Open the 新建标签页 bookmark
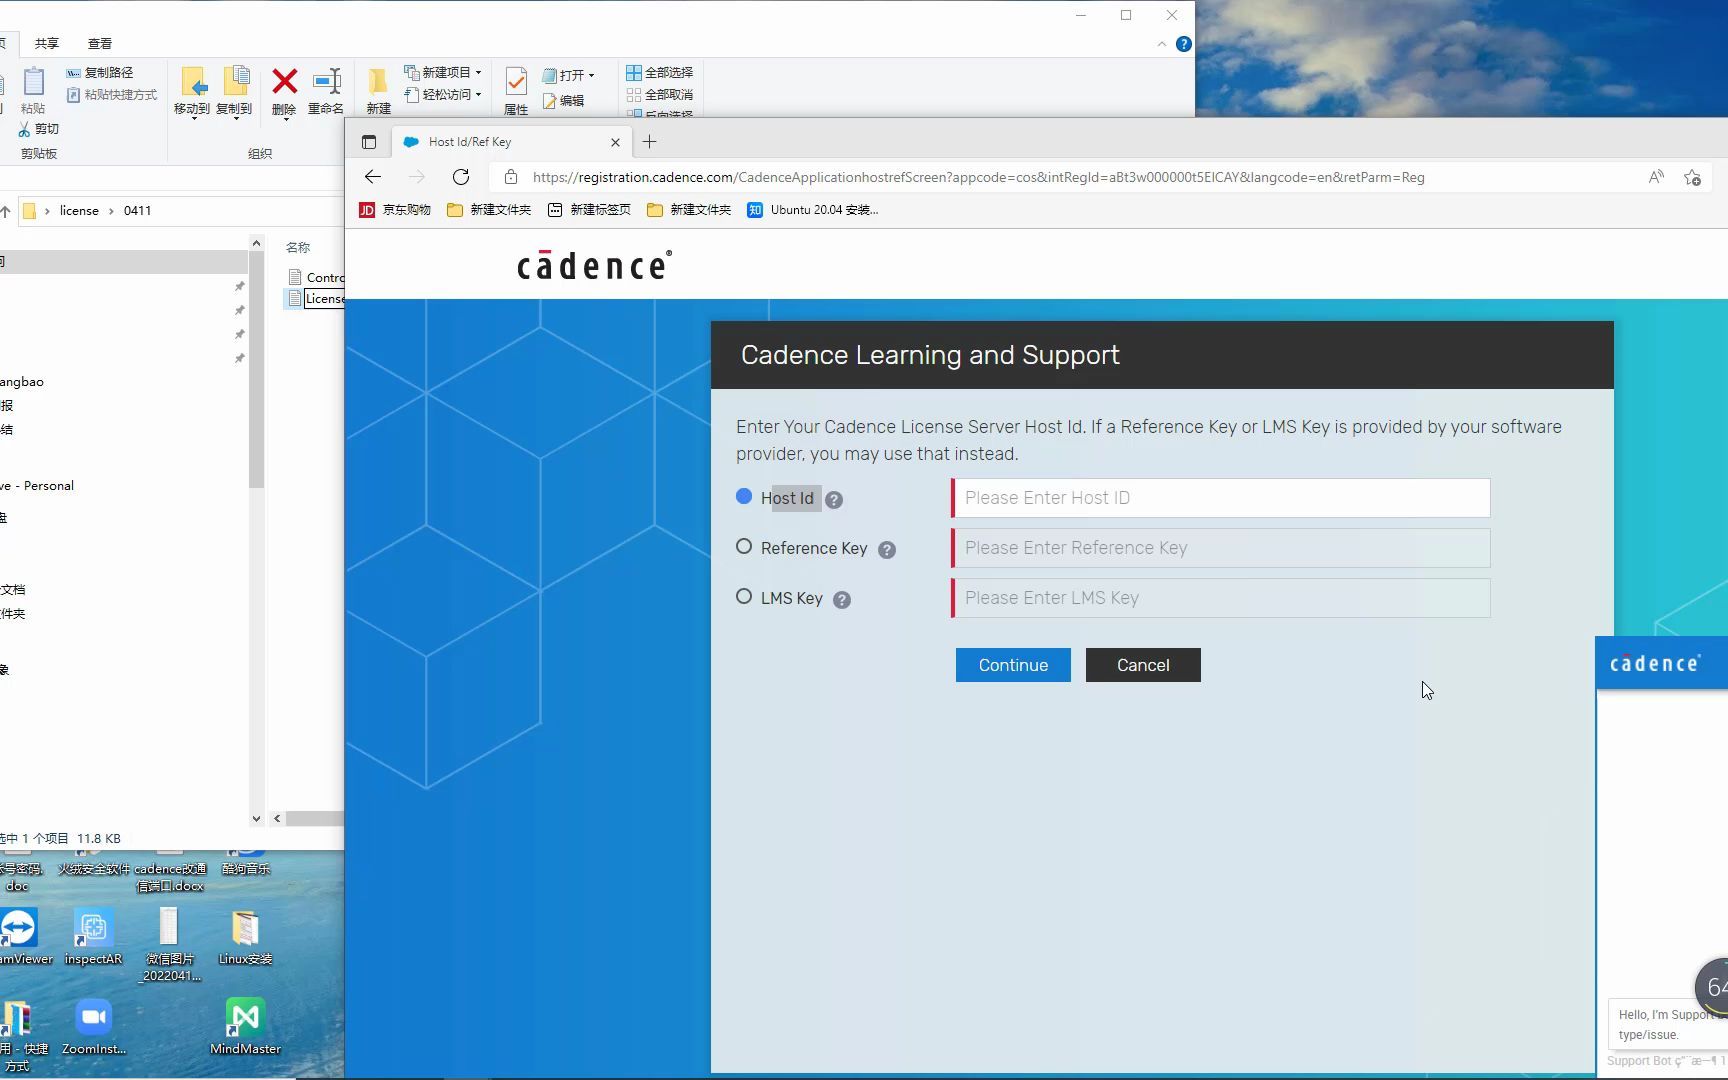 click(x=589, y=210)
